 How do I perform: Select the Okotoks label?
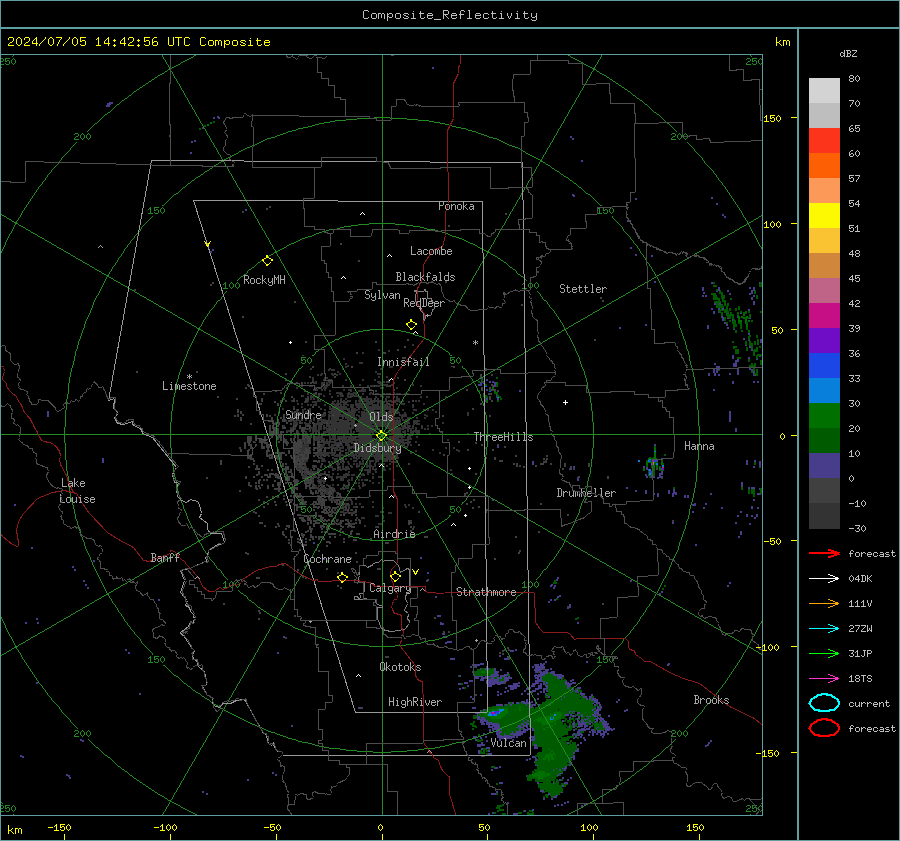[400, 667]
